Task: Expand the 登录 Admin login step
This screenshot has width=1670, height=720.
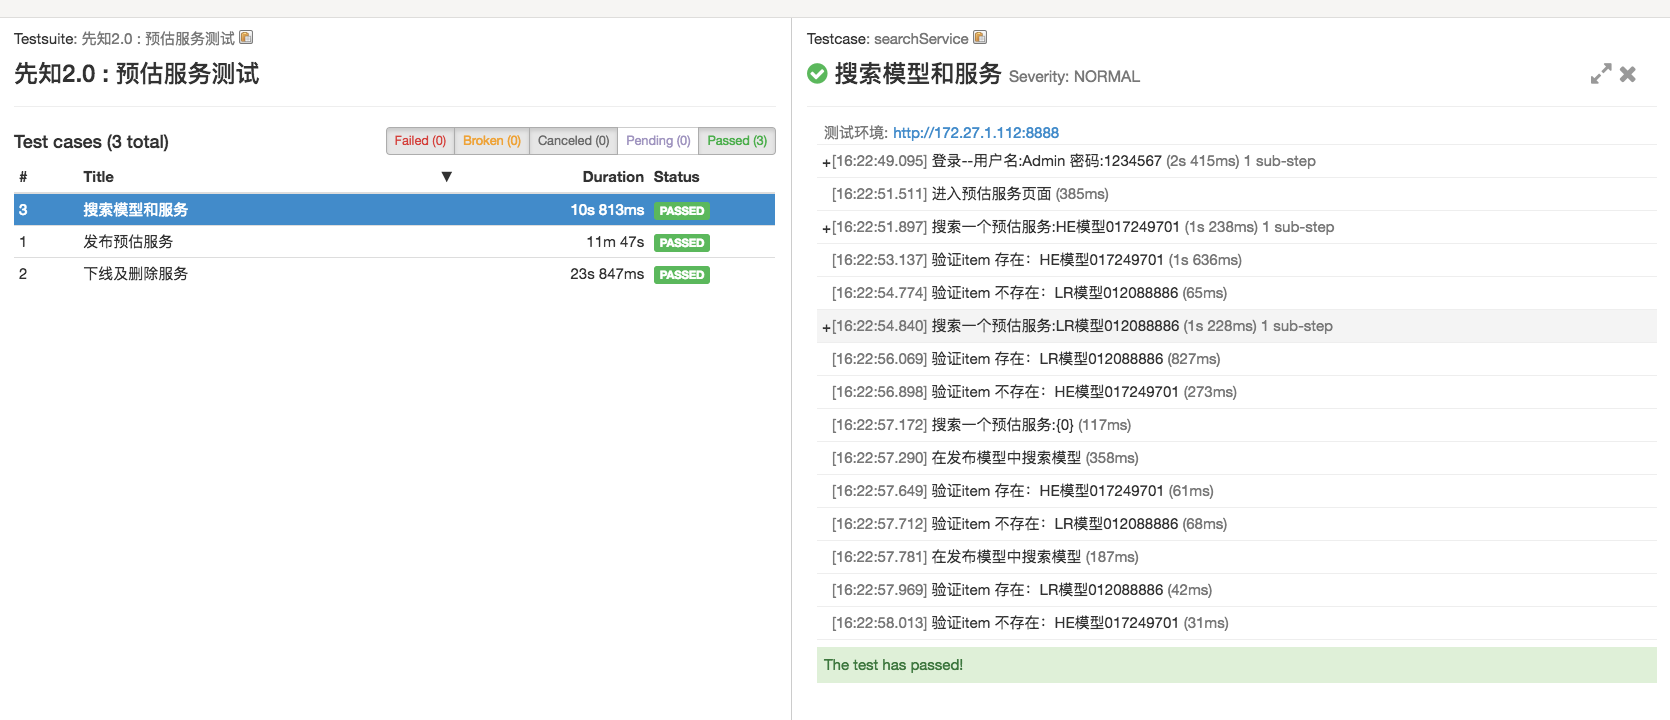Action: pyautogui.click(x=826, y=162)
